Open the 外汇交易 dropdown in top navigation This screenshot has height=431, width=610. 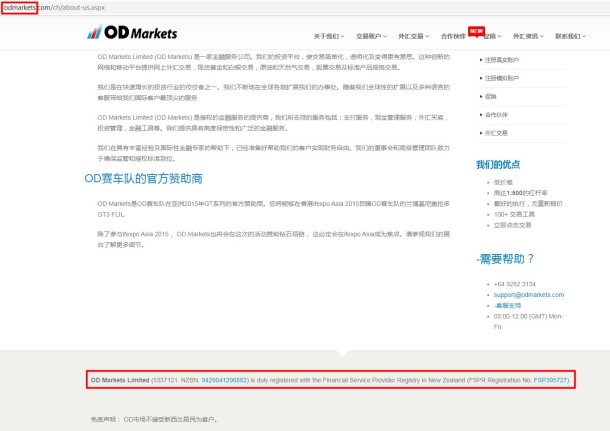point(414,36)
